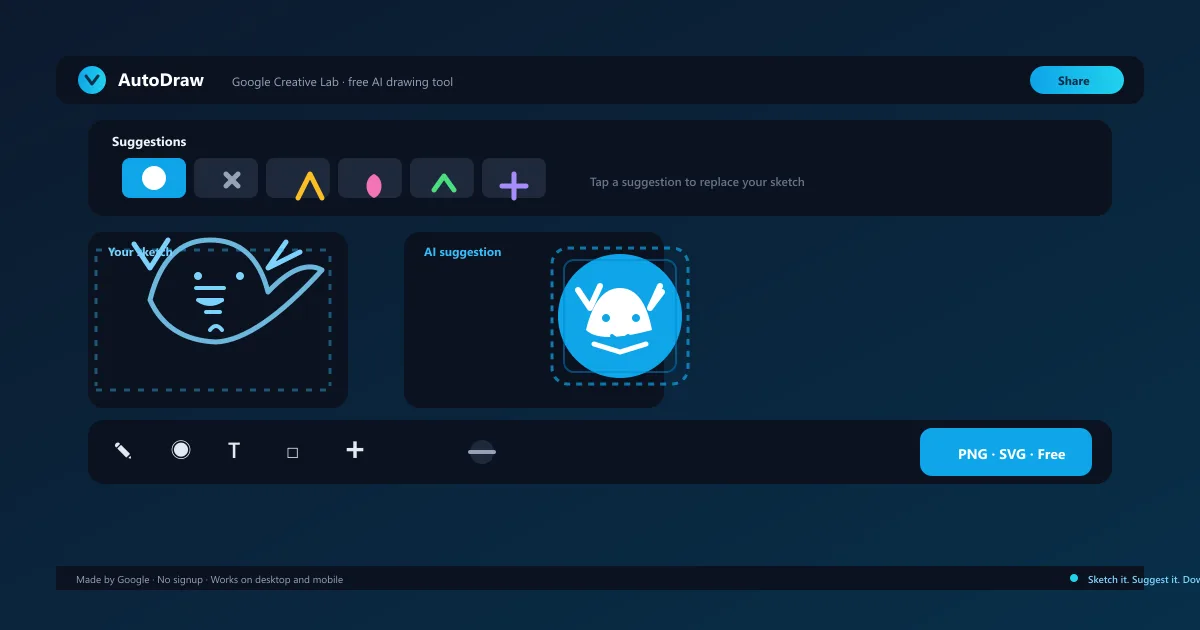
Task: Click the AutoDraw logo icon
Action: coord(92,80)
